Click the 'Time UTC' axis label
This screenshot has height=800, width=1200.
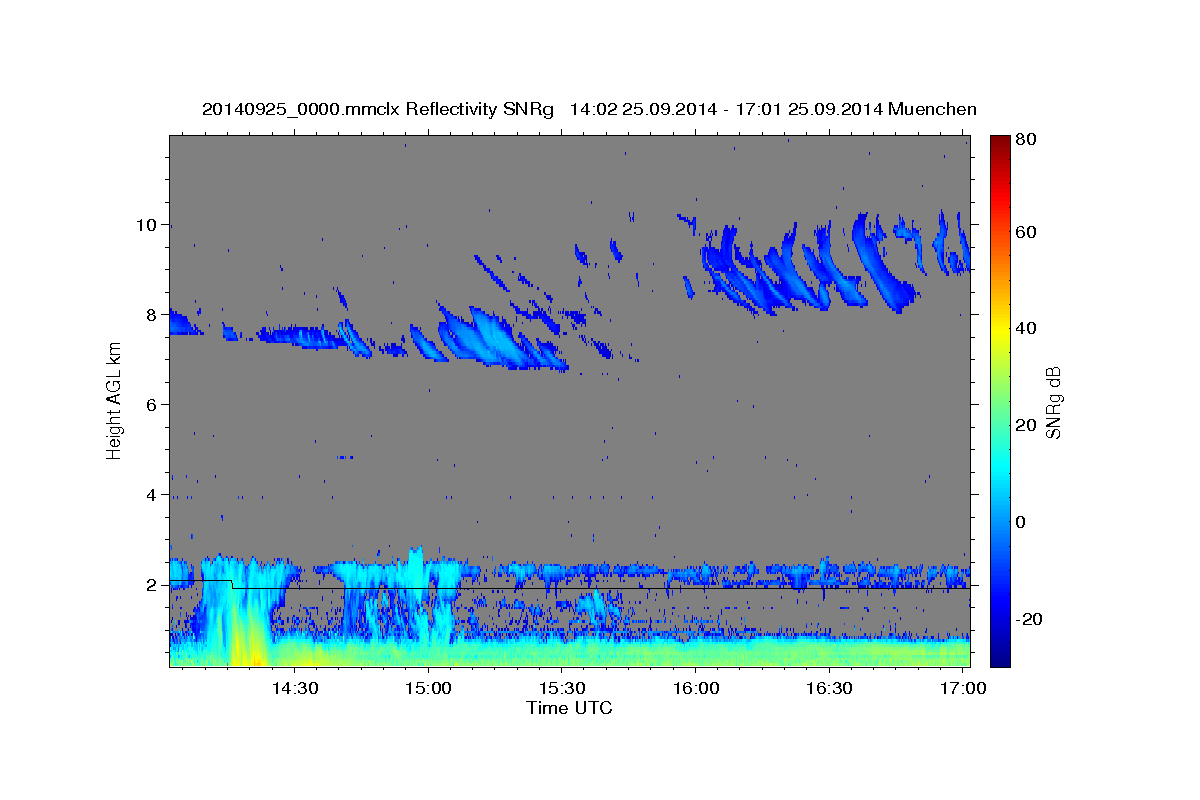pos(569,708)
